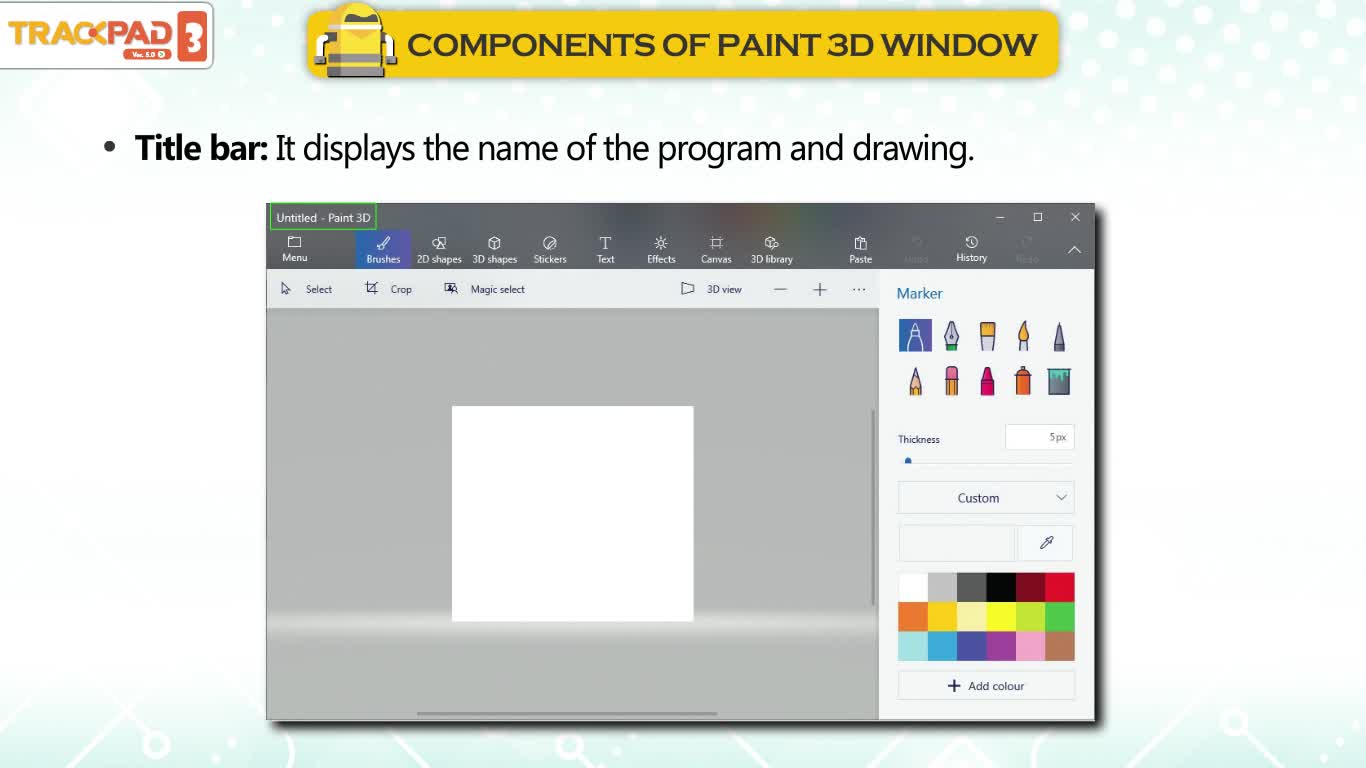Pick the purple colour swatch

coord(1001,646)
